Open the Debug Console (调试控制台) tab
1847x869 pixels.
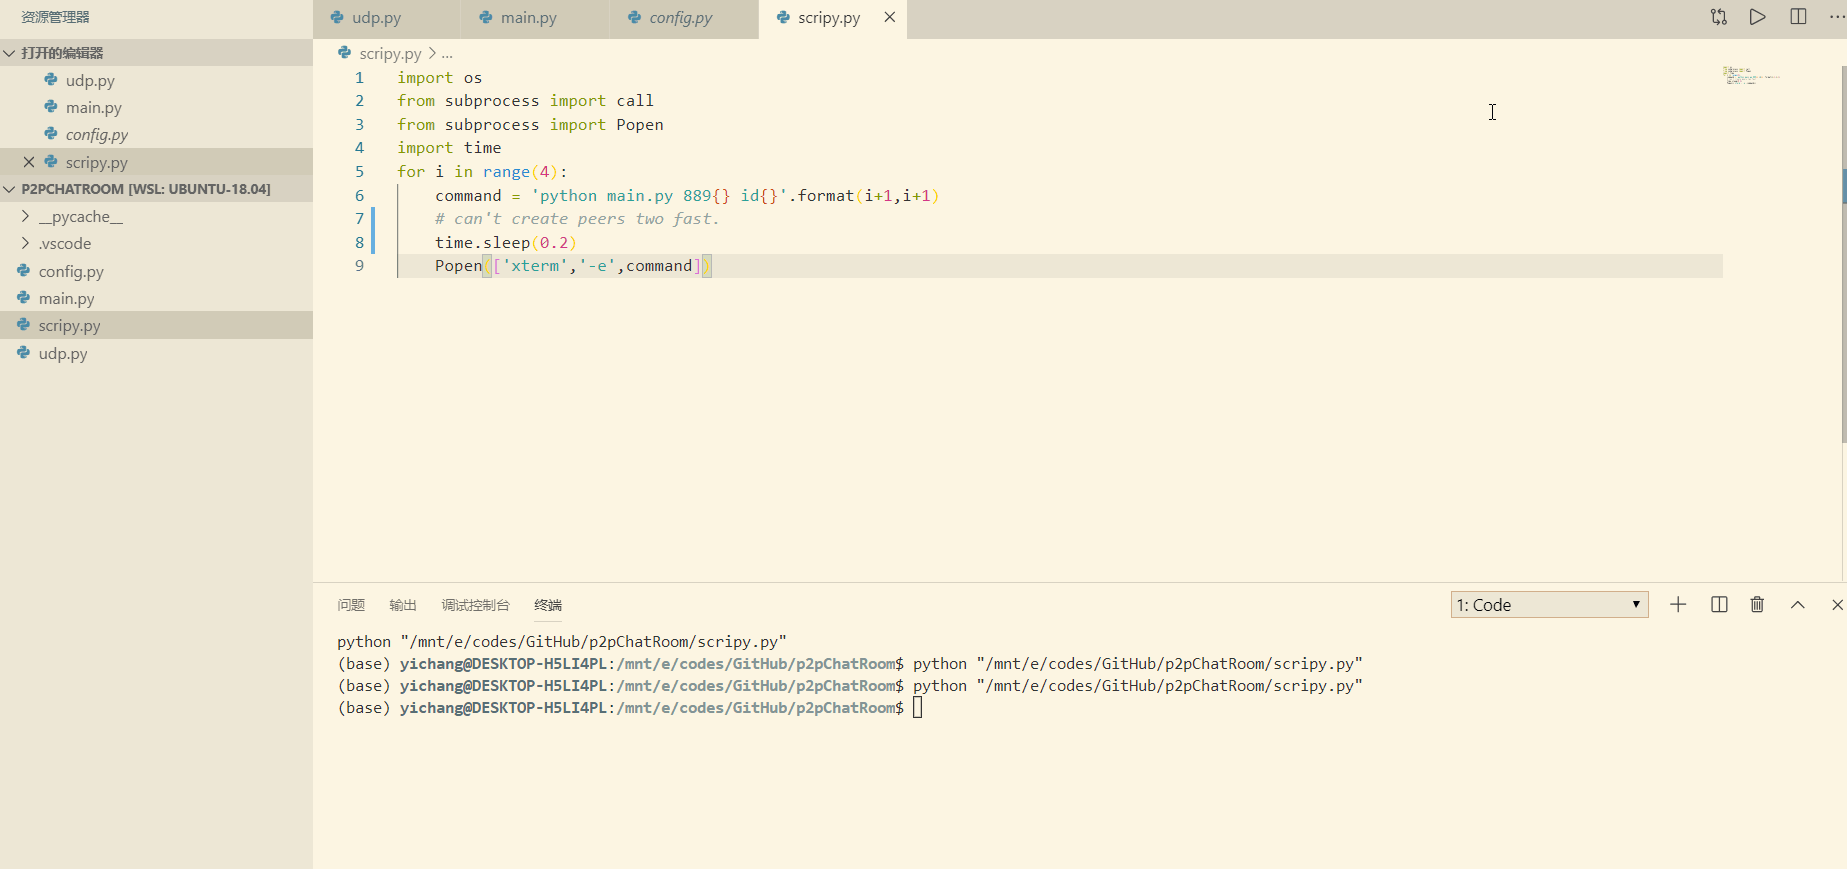point(476,605)
